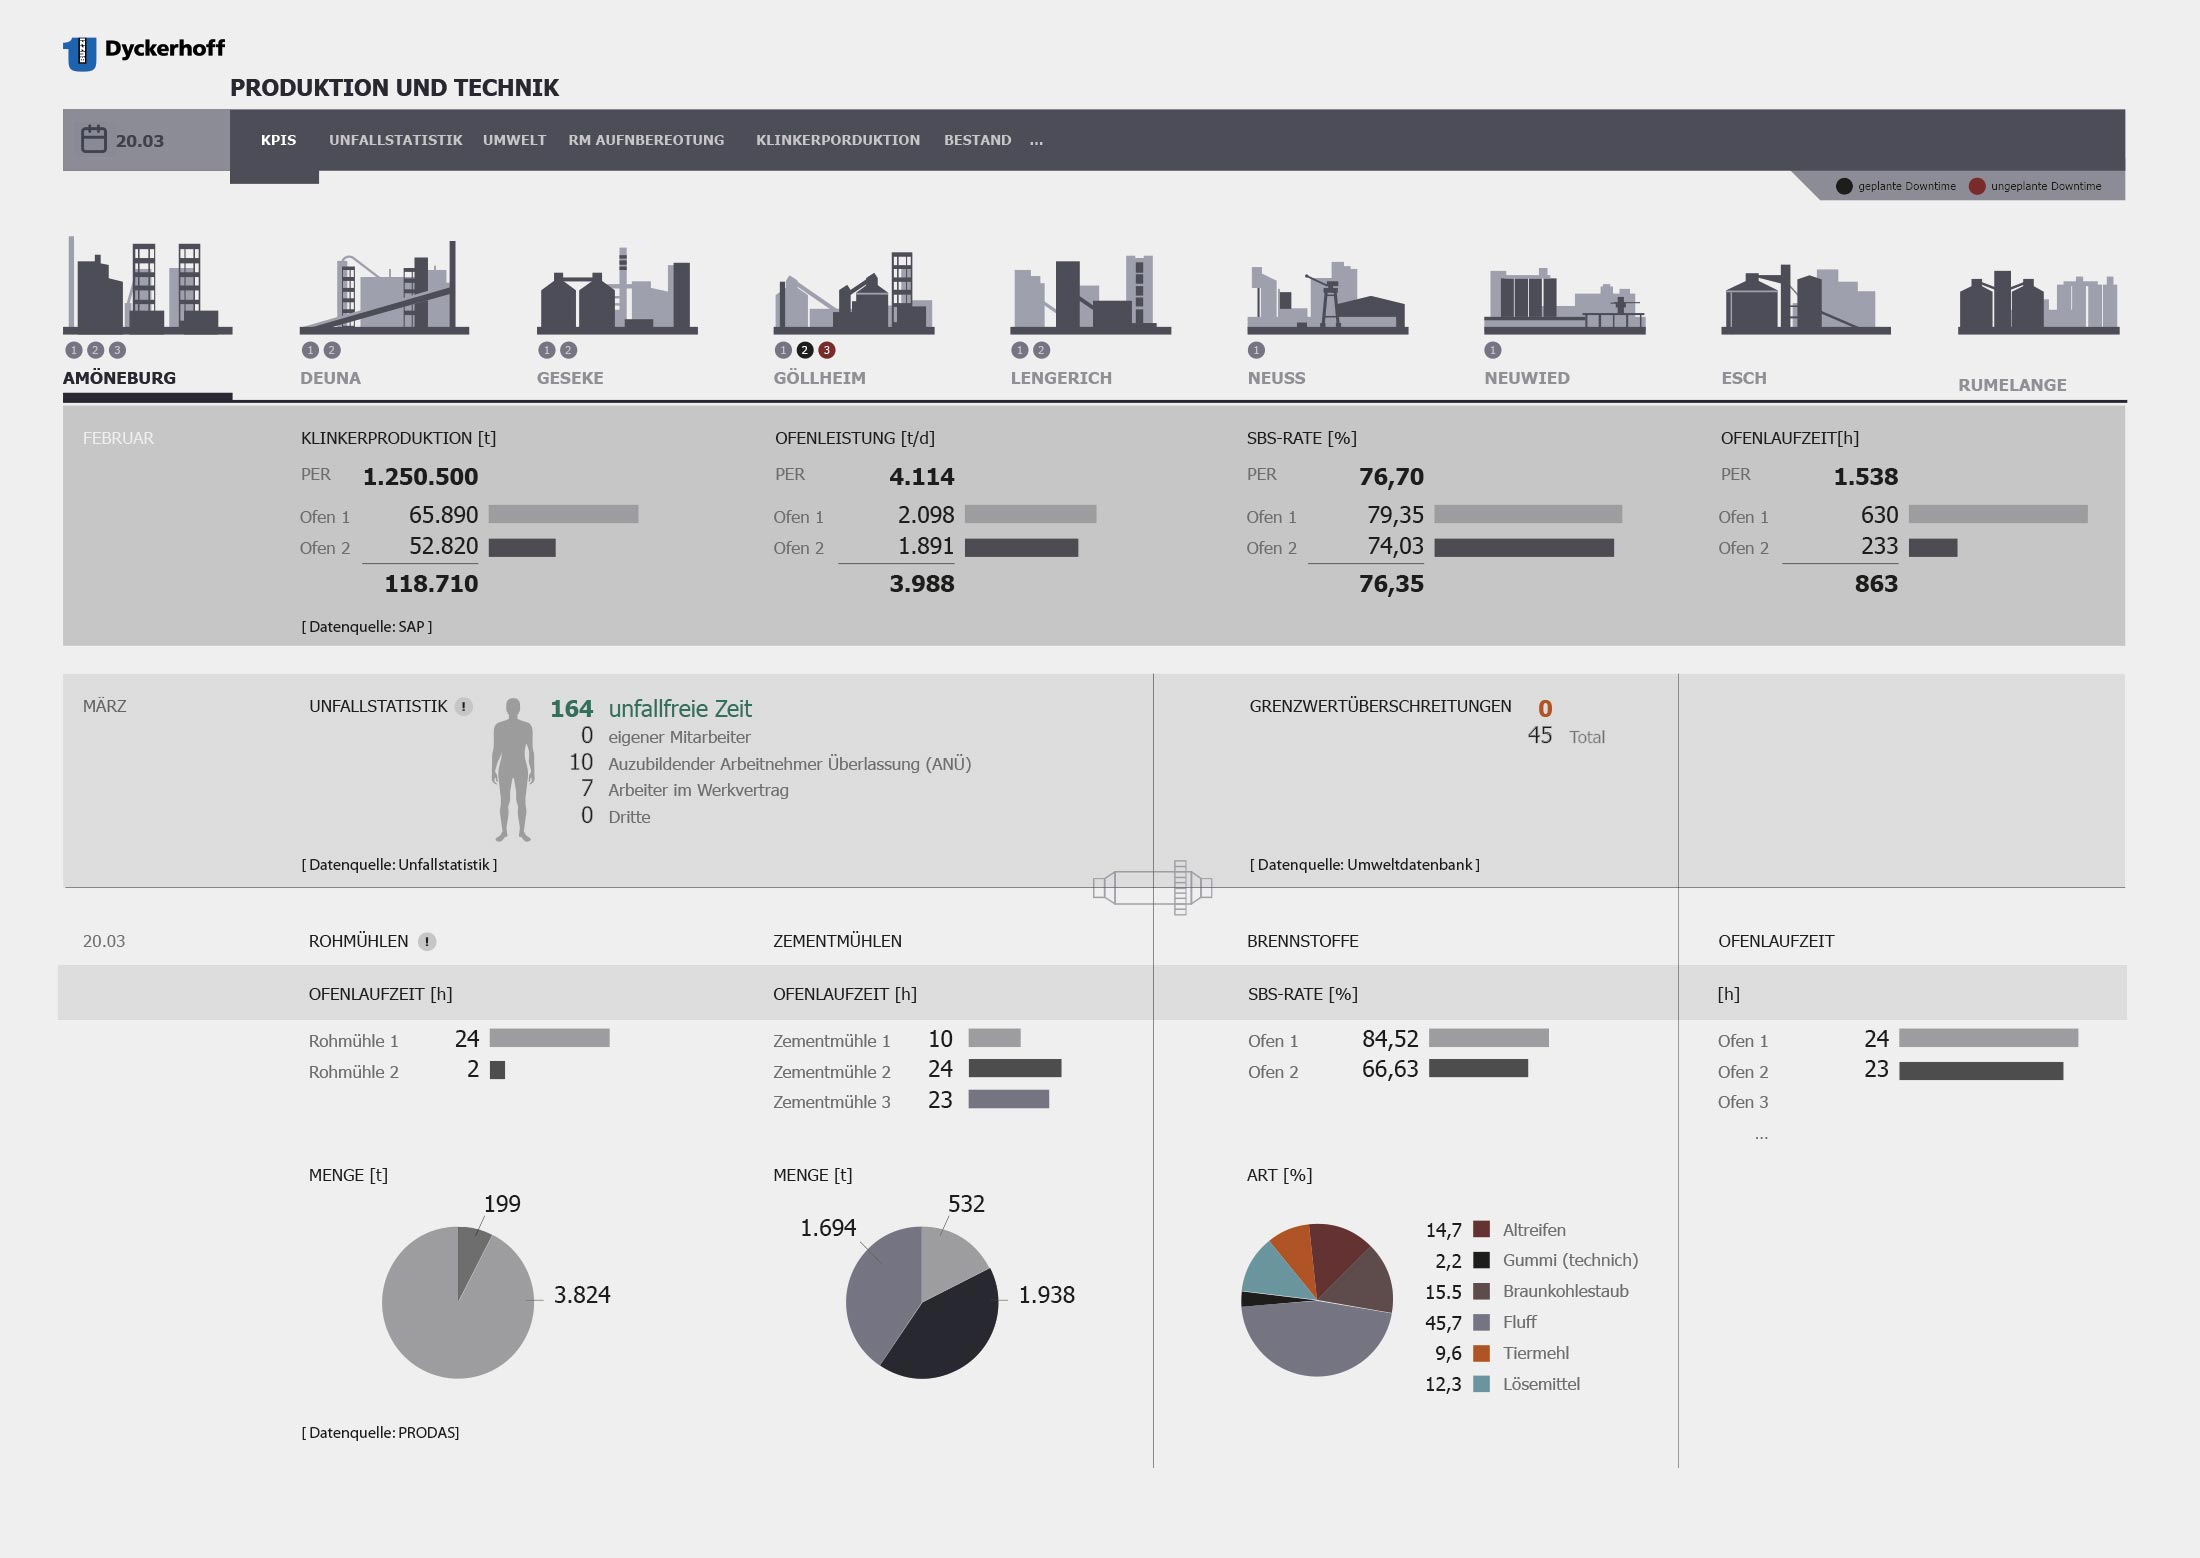The height and width of the screenshot is (1558, 2200).
Task: Click kiln 2 indicator under Amöneburg
Action: 95,350
